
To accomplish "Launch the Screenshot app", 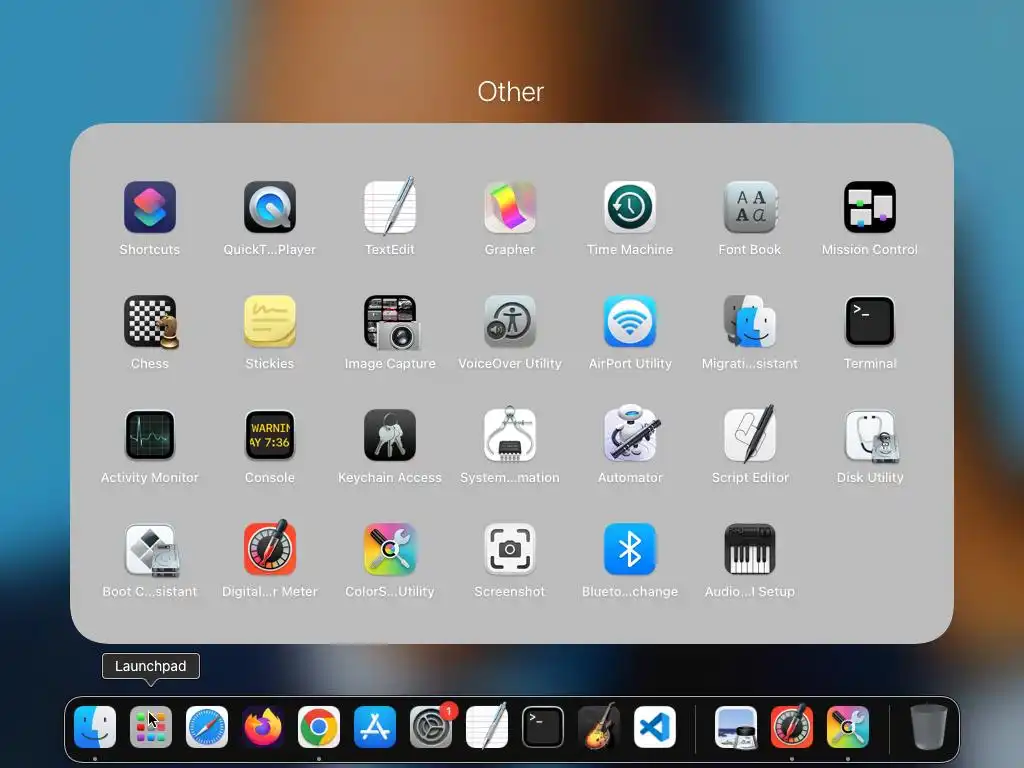I will pos(510,549).
